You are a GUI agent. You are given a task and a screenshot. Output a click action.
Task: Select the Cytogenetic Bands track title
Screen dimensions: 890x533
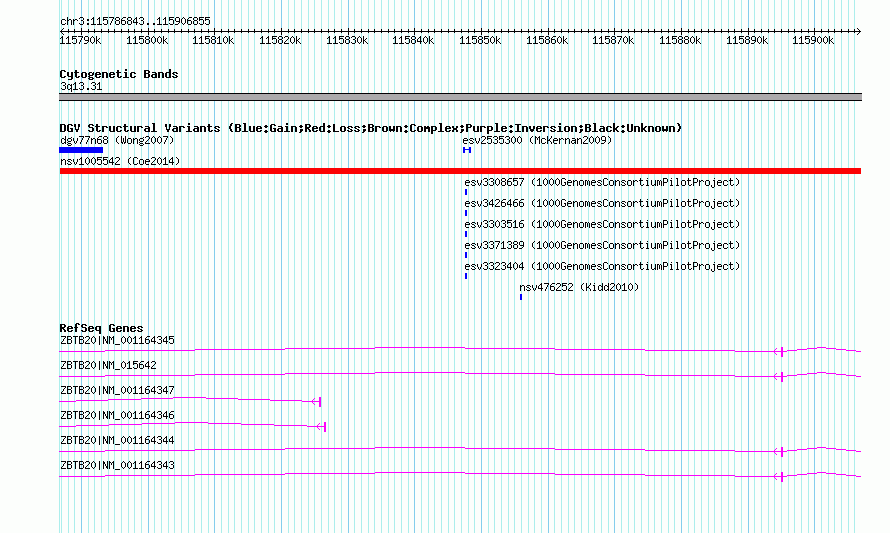(x=119, y=74)
